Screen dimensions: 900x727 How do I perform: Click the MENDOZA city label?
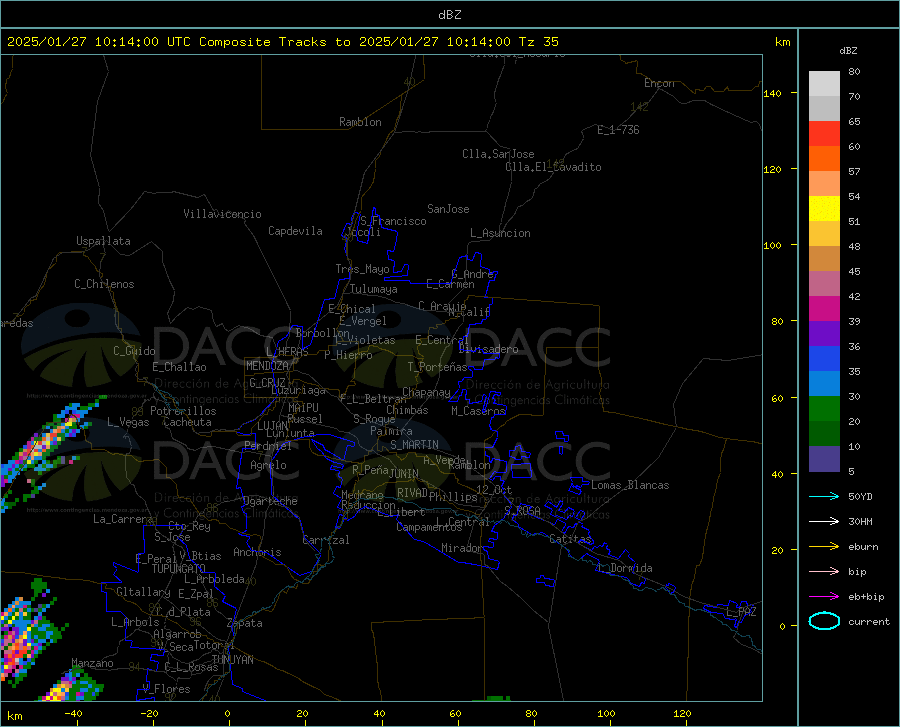(267, 366)
